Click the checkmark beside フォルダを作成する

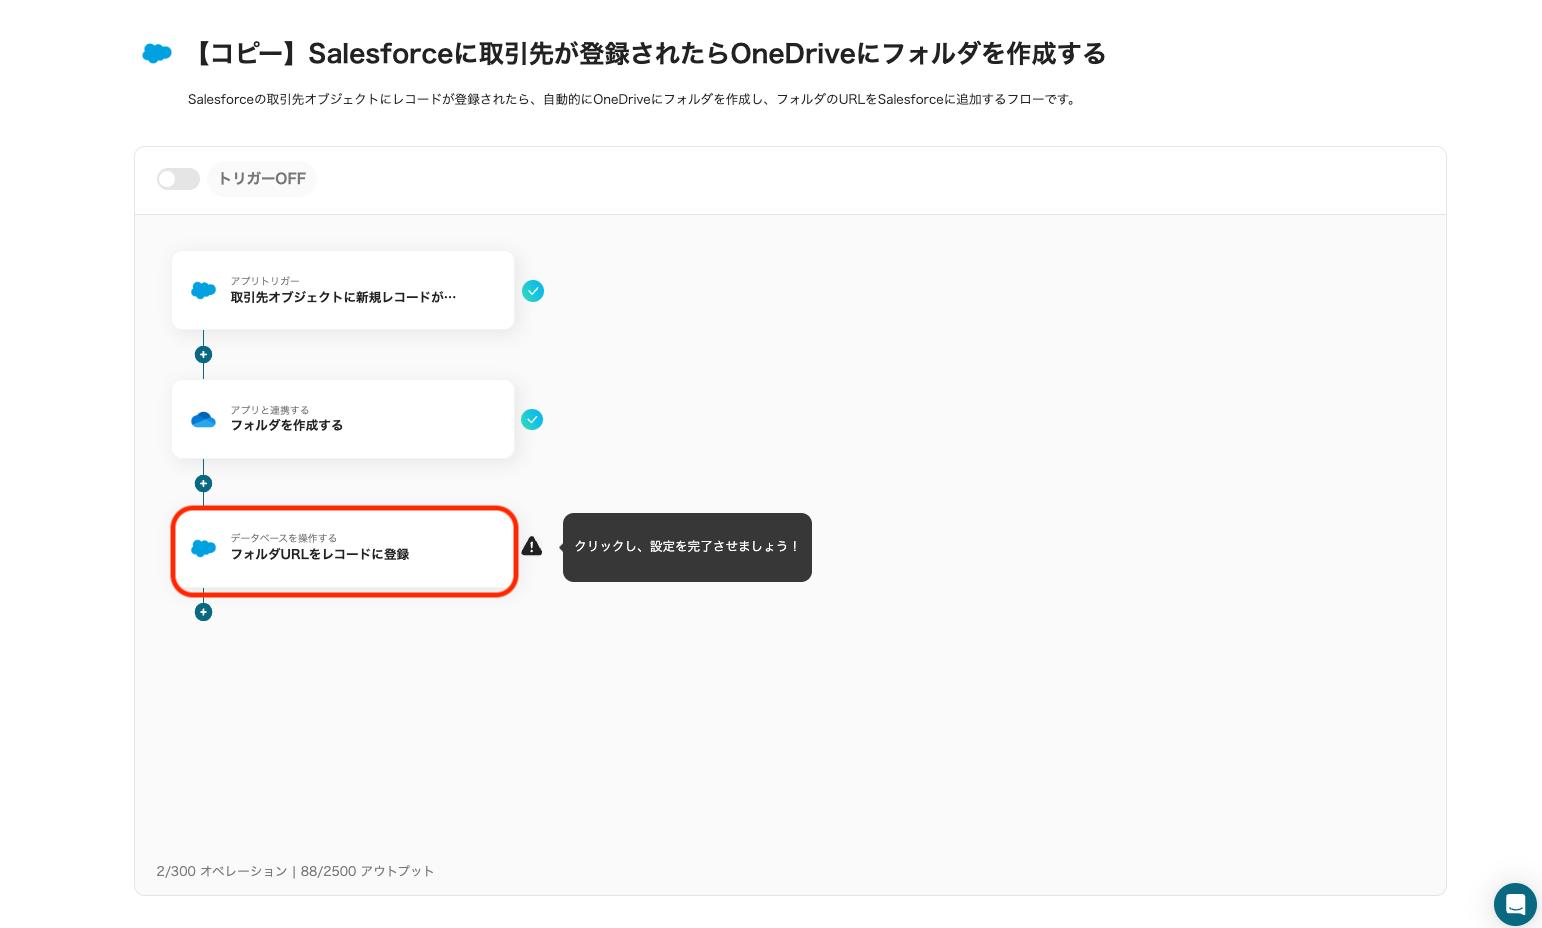(x=532, y=420)
